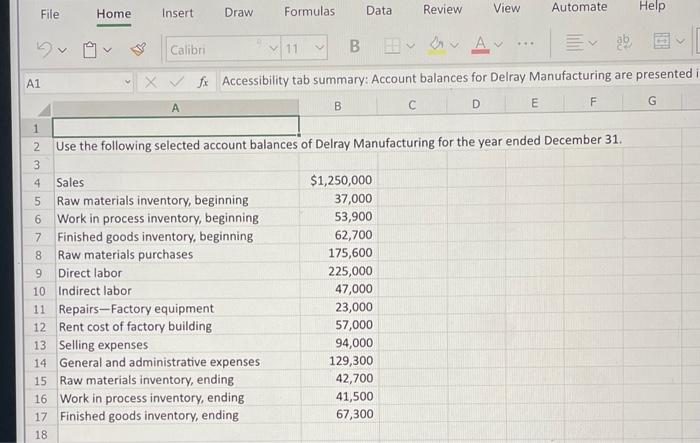This screenshot has width=700, height=443.
Task: Open the More options ellipsis
Action: point(525,44)
